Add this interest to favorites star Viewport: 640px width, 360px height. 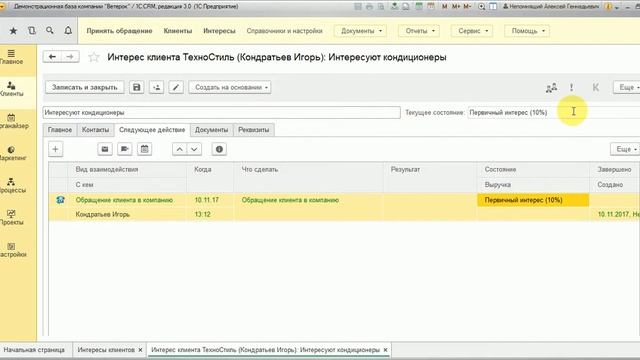94,57
